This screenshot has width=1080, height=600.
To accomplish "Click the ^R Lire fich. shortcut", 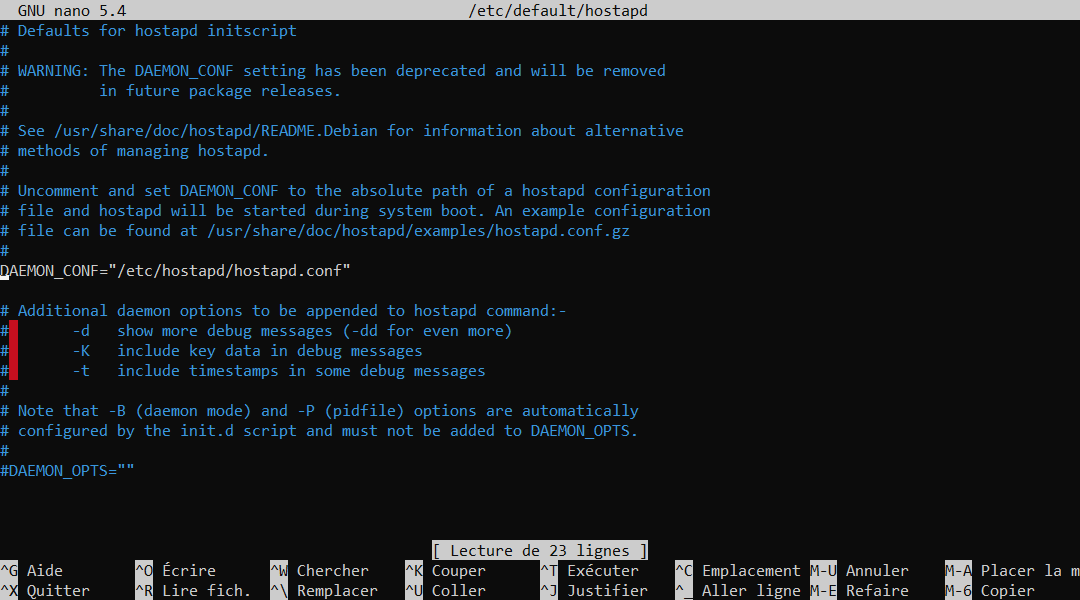I will coord(193,591).
